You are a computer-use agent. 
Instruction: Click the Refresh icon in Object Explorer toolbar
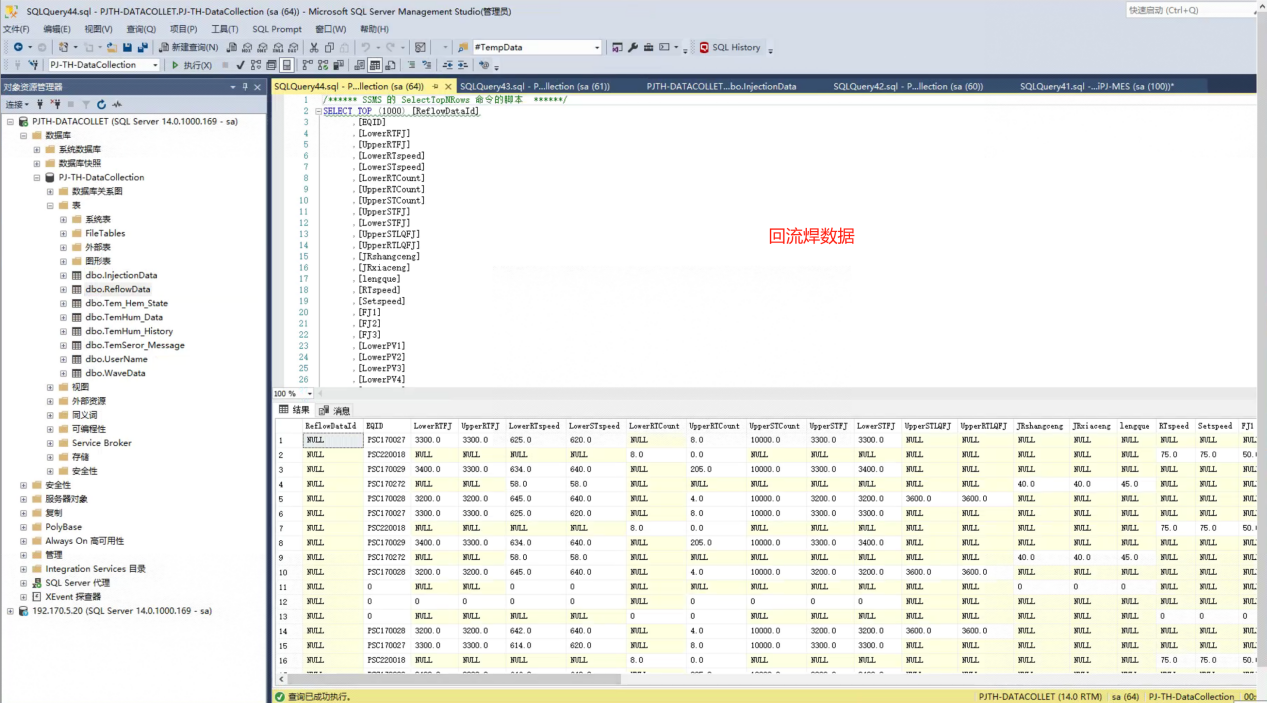point(101,104)
